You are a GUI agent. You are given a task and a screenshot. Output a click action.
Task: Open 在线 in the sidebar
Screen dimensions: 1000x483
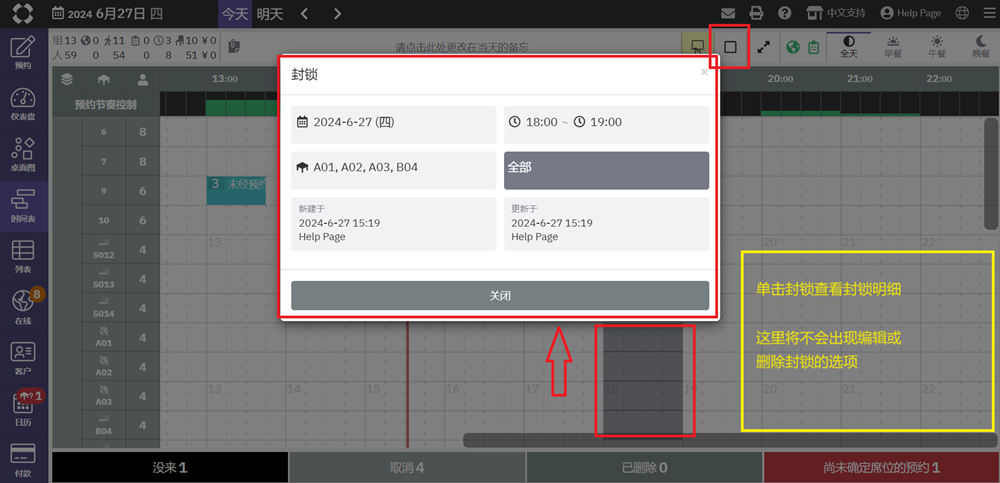[x=23, y=308]
